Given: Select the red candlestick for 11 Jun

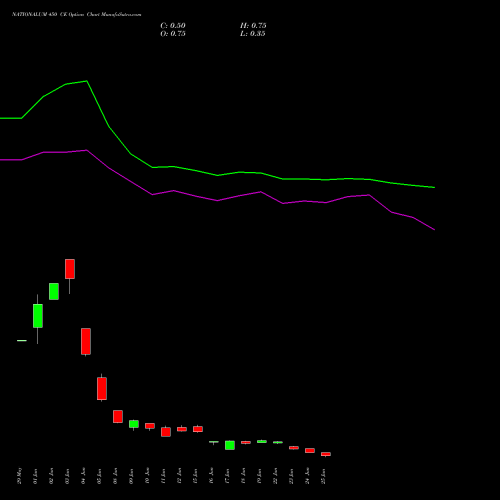Looking at the screenshot, I should (x=166, y=432).
